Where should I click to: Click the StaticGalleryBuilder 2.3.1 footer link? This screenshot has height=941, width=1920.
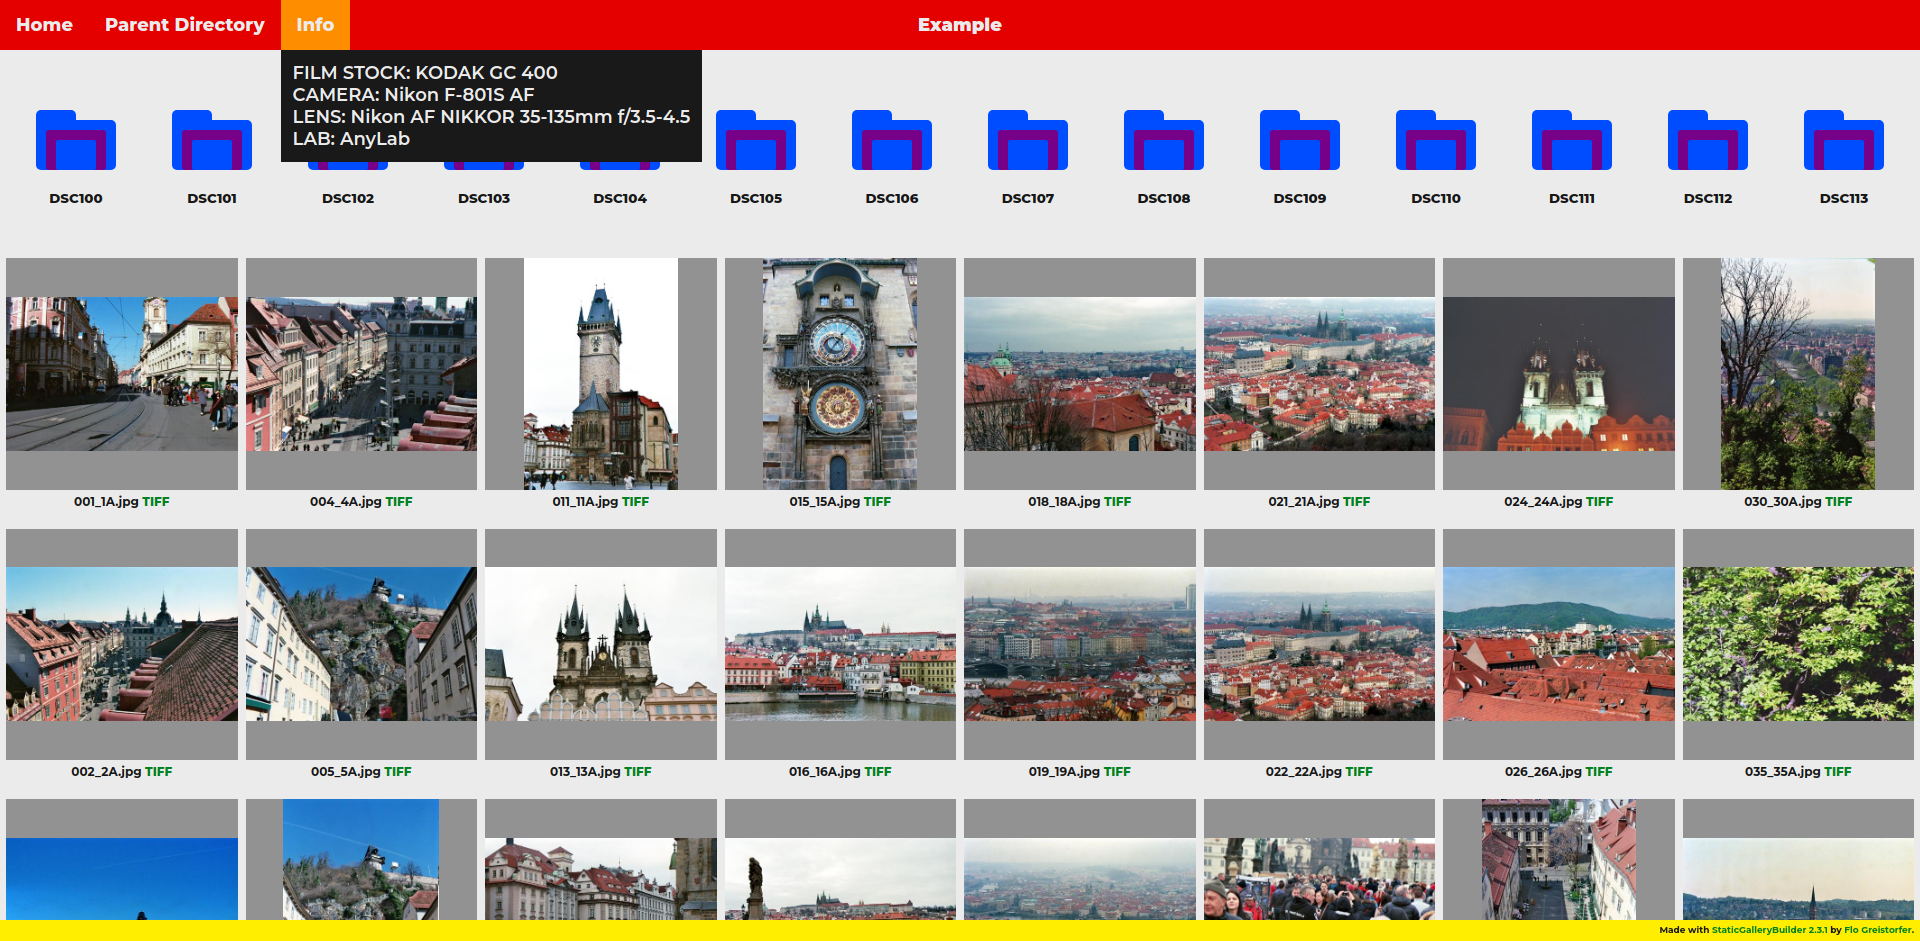pos(1768,930)
